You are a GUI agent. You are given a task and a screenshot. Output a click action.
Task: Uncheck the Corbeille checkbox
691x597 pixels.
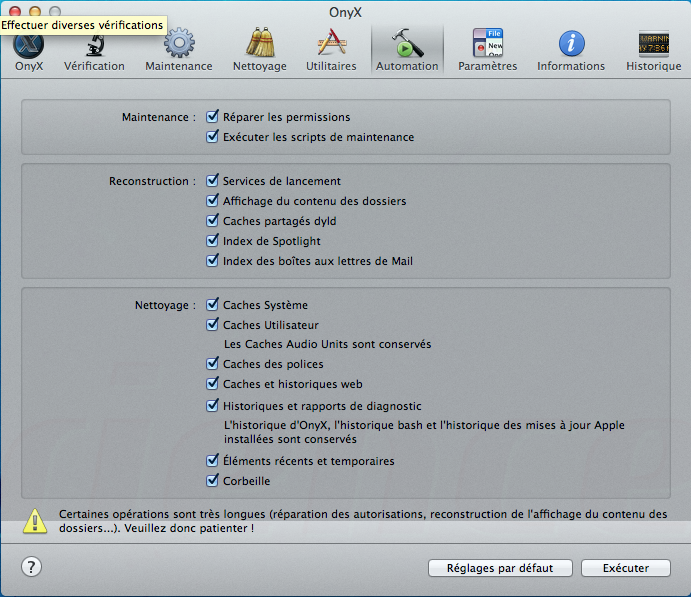pyautogui.click(x=212, y=480)
